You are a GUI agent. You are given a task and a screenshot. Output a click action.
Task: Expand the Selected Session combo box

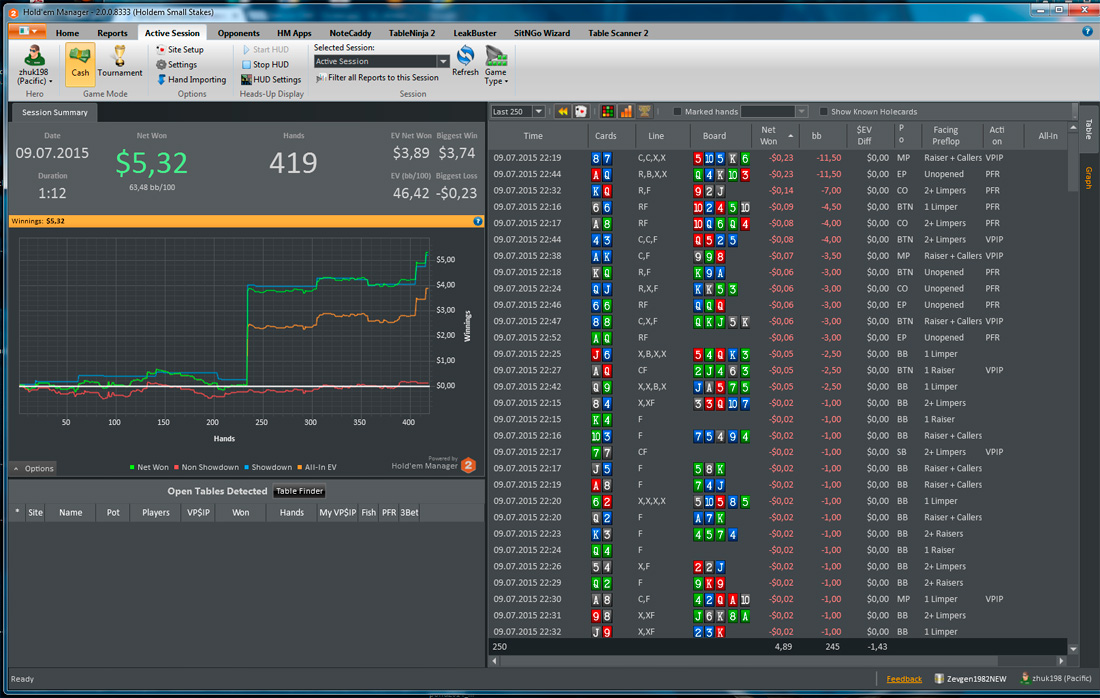[381, 62]
